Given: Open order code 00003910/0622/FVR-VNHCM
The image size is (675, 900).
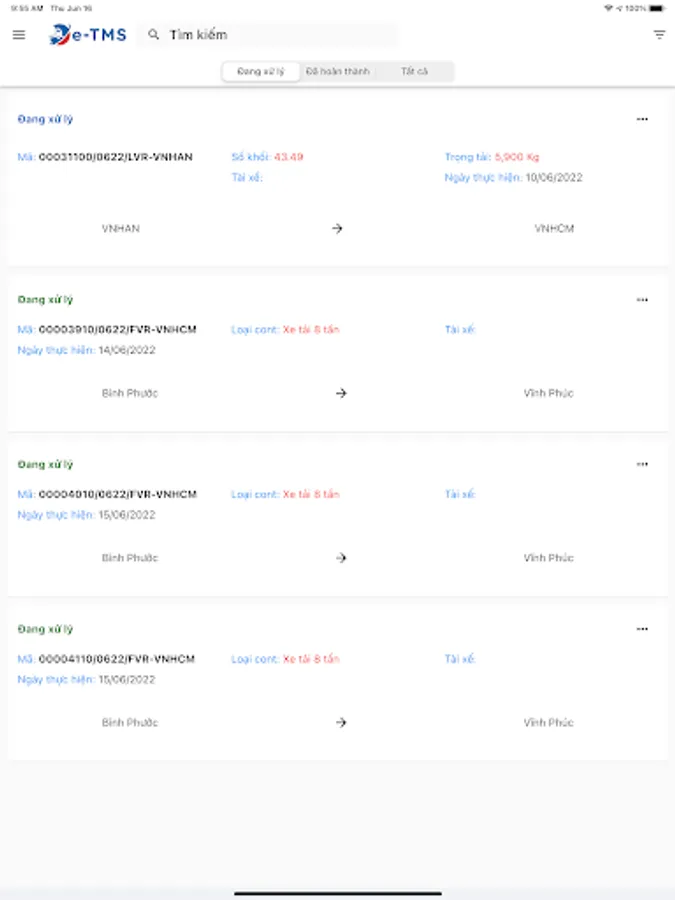Looking at the screenshot, I should [x=117, y=330].
